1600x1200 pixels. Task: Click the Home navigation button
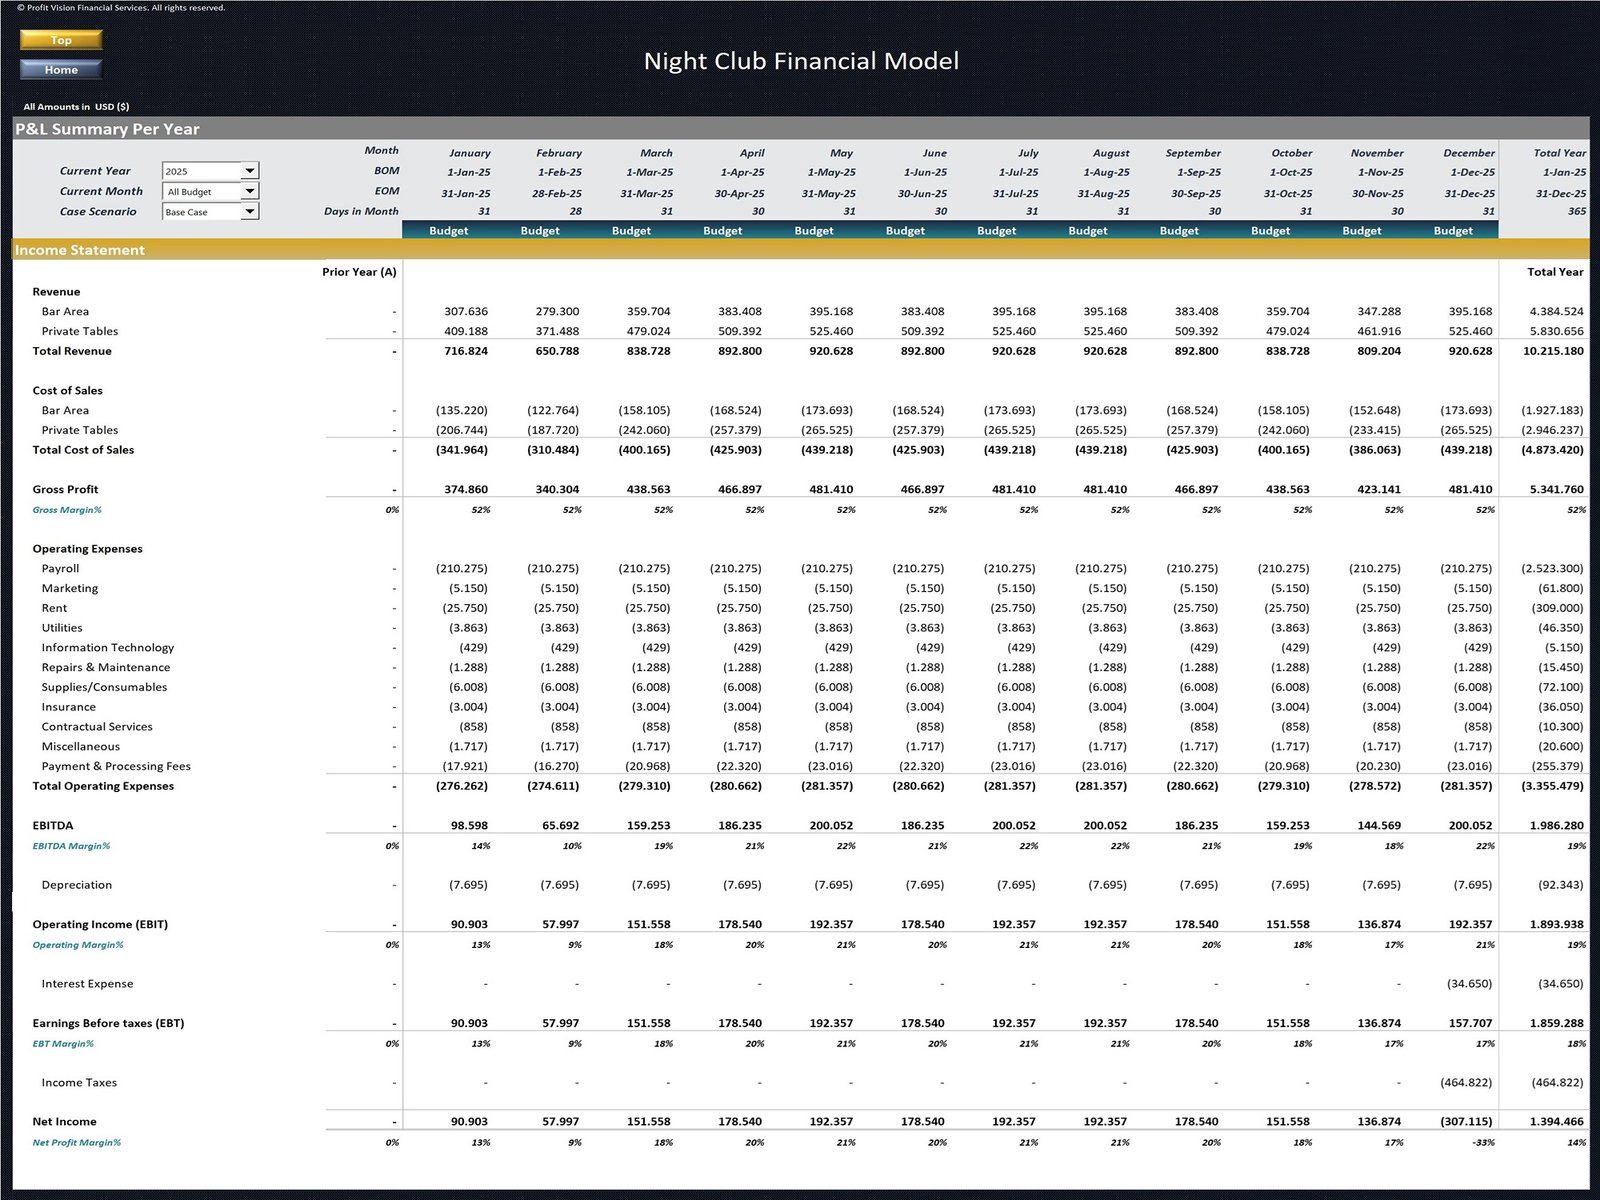click(60, 69)
